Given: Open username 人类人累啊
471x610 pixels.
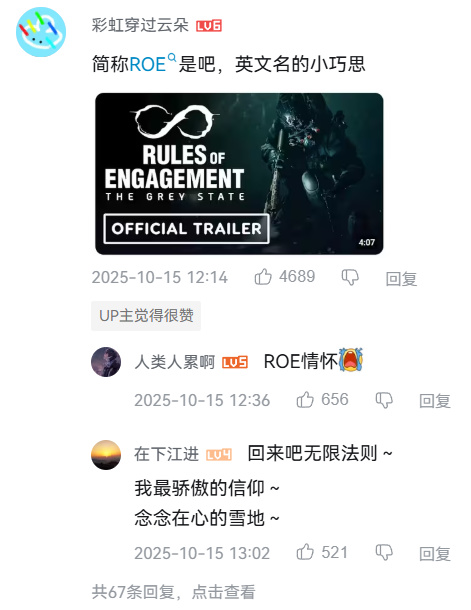Looking at the screenshot, I should tap(175, 362).
